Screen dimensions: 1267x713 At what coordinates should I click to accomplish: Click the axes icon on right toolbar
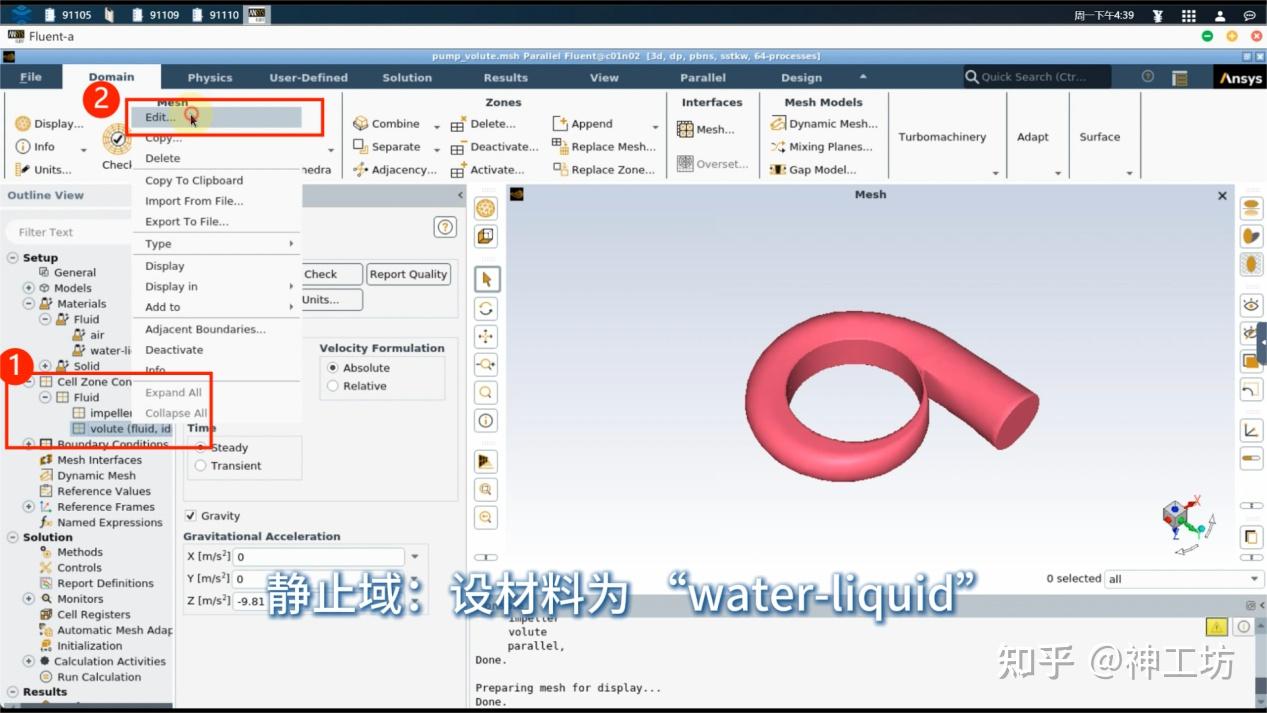click(x=1251, y=430)
